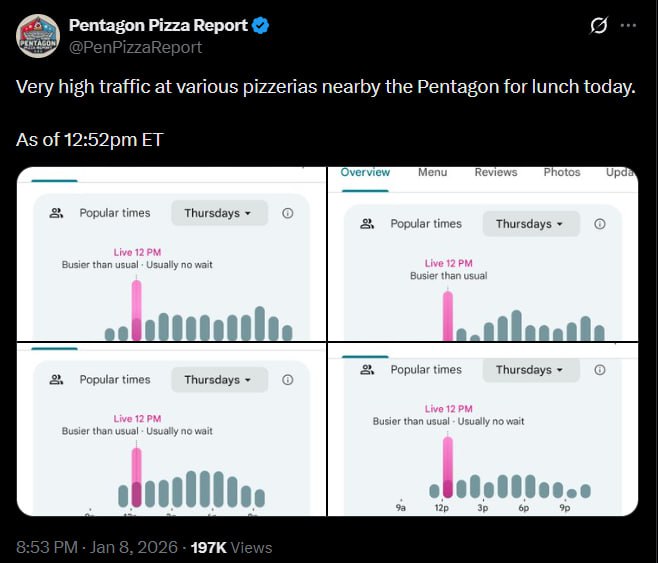Click the pink live bar in bottom-right chart
The image size is (658, 563).
click(x=448, y=467)
